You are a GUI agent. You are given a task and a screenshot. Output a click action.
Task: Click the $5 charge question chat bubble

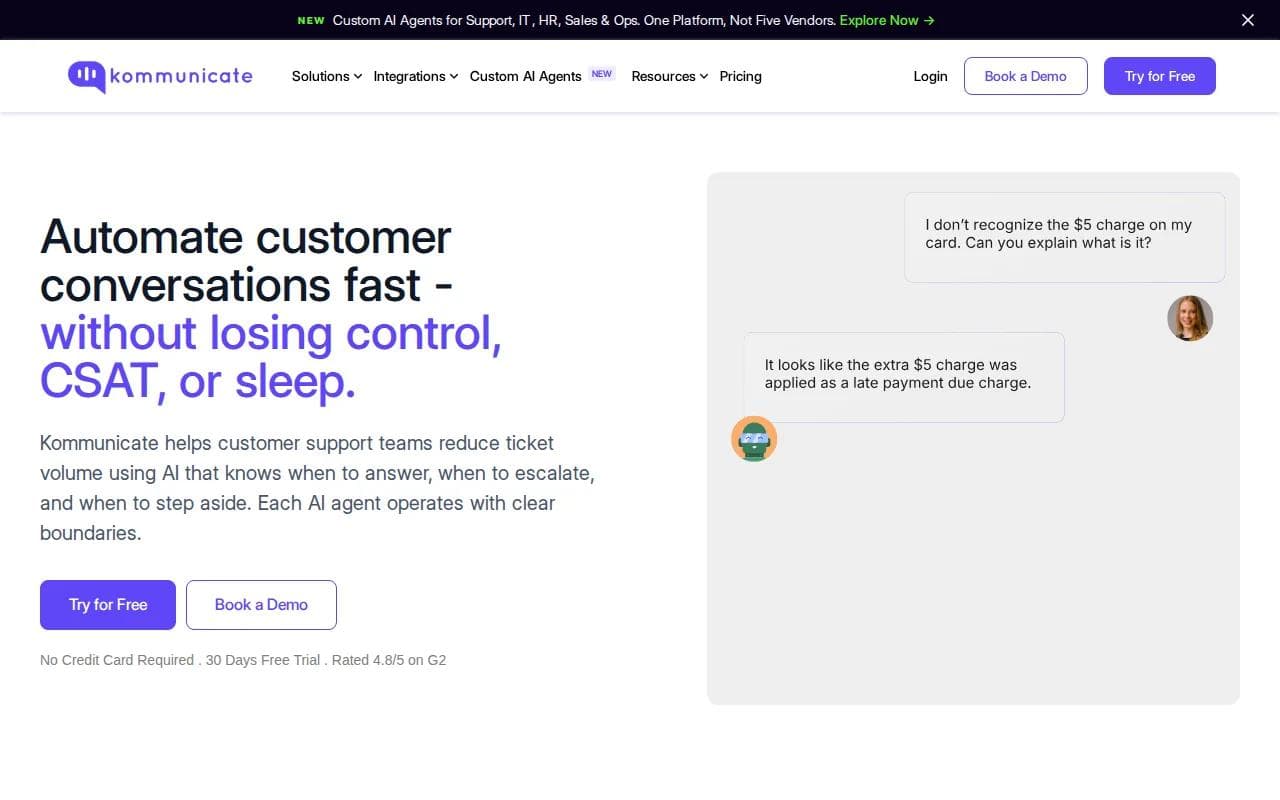coord(1064,237)
